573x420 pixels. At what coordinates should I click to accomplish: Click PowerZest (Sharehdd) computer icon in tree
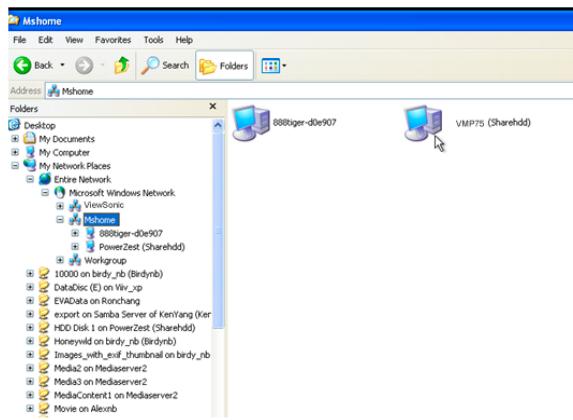click(x=90, y=246)
